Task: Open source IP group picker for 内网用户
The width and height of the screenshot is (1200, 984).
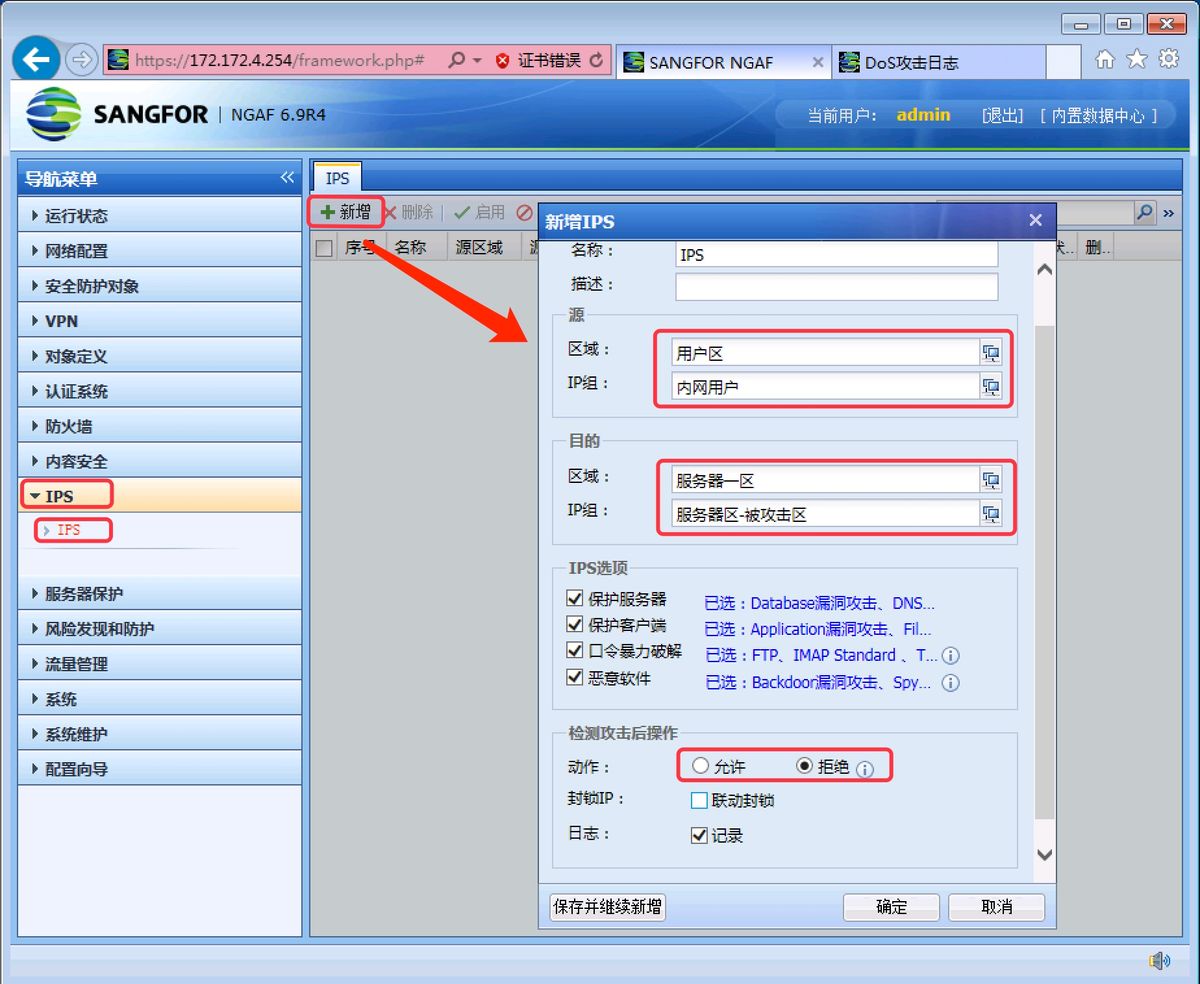Action: 991,387
